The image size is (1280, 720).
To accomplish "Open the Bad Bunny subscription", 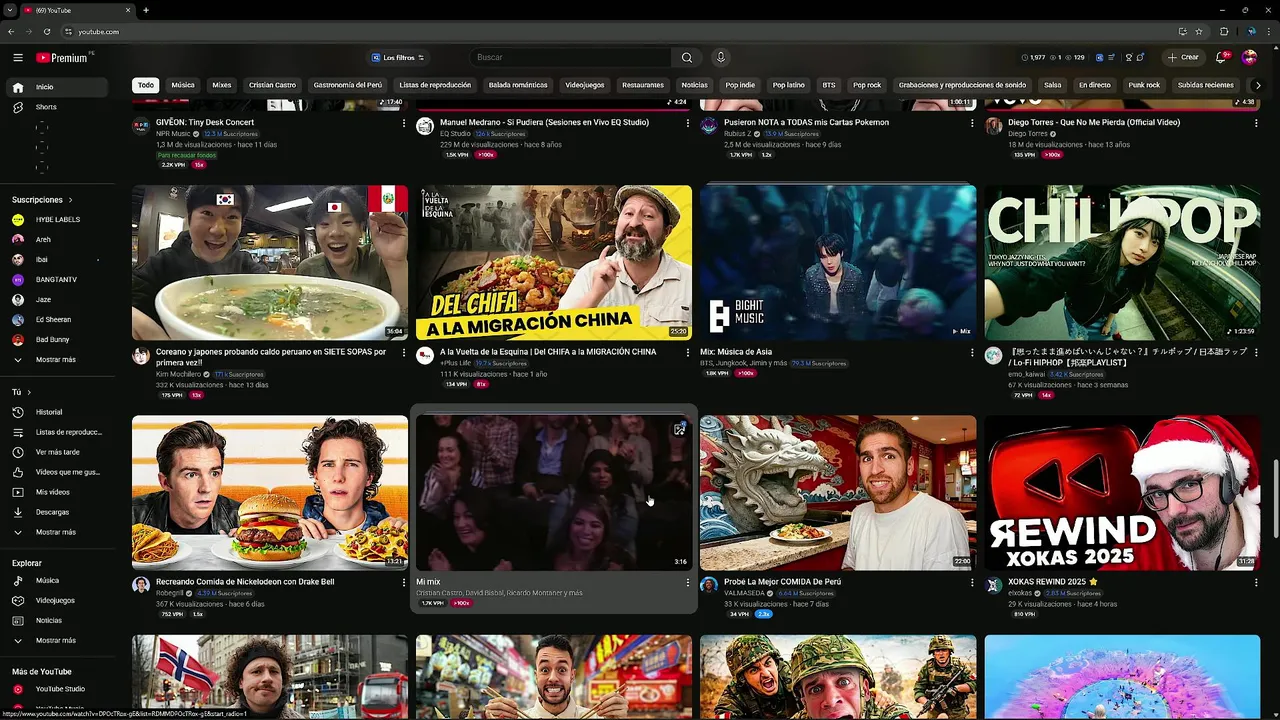I will [x=58, y=340].
